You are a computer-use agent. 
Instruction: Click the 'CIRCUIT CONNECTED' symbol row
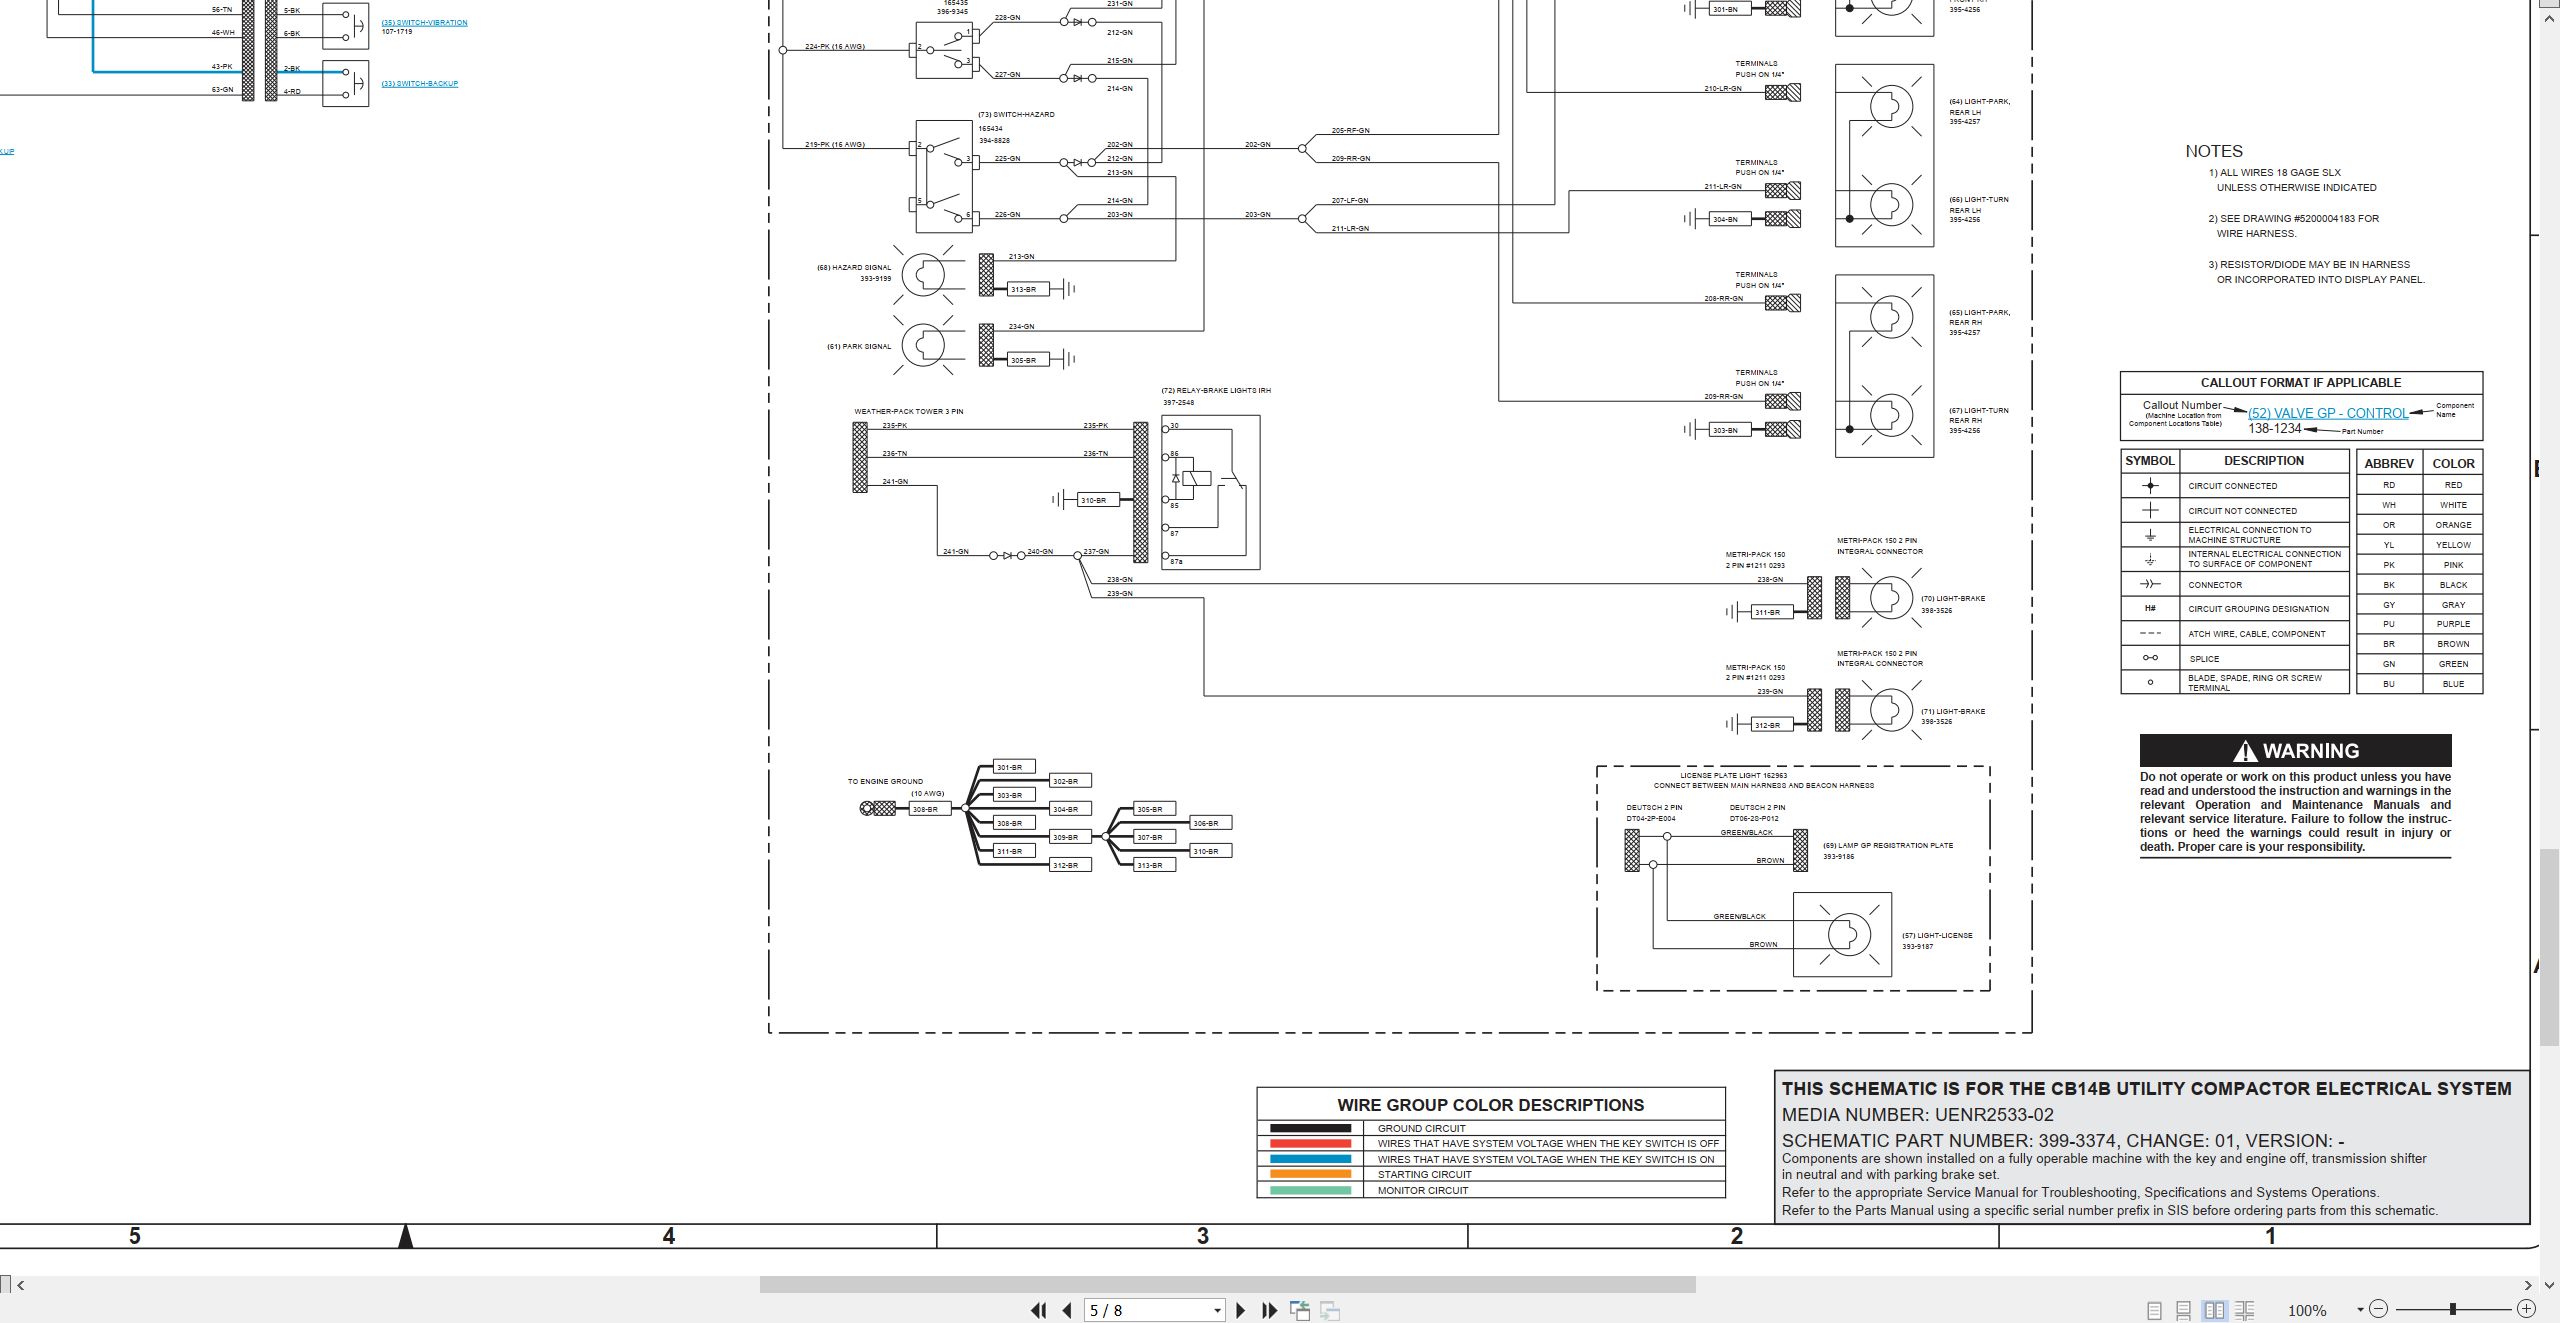pos(2234,486)
